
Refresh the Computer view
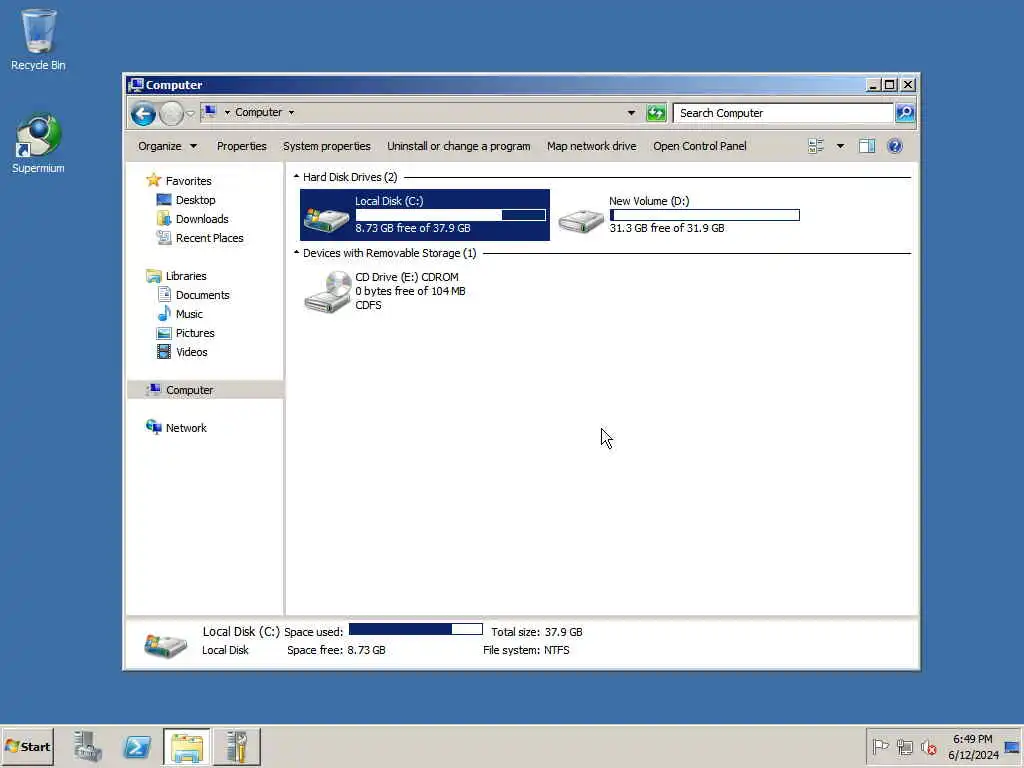click(656, 113)
